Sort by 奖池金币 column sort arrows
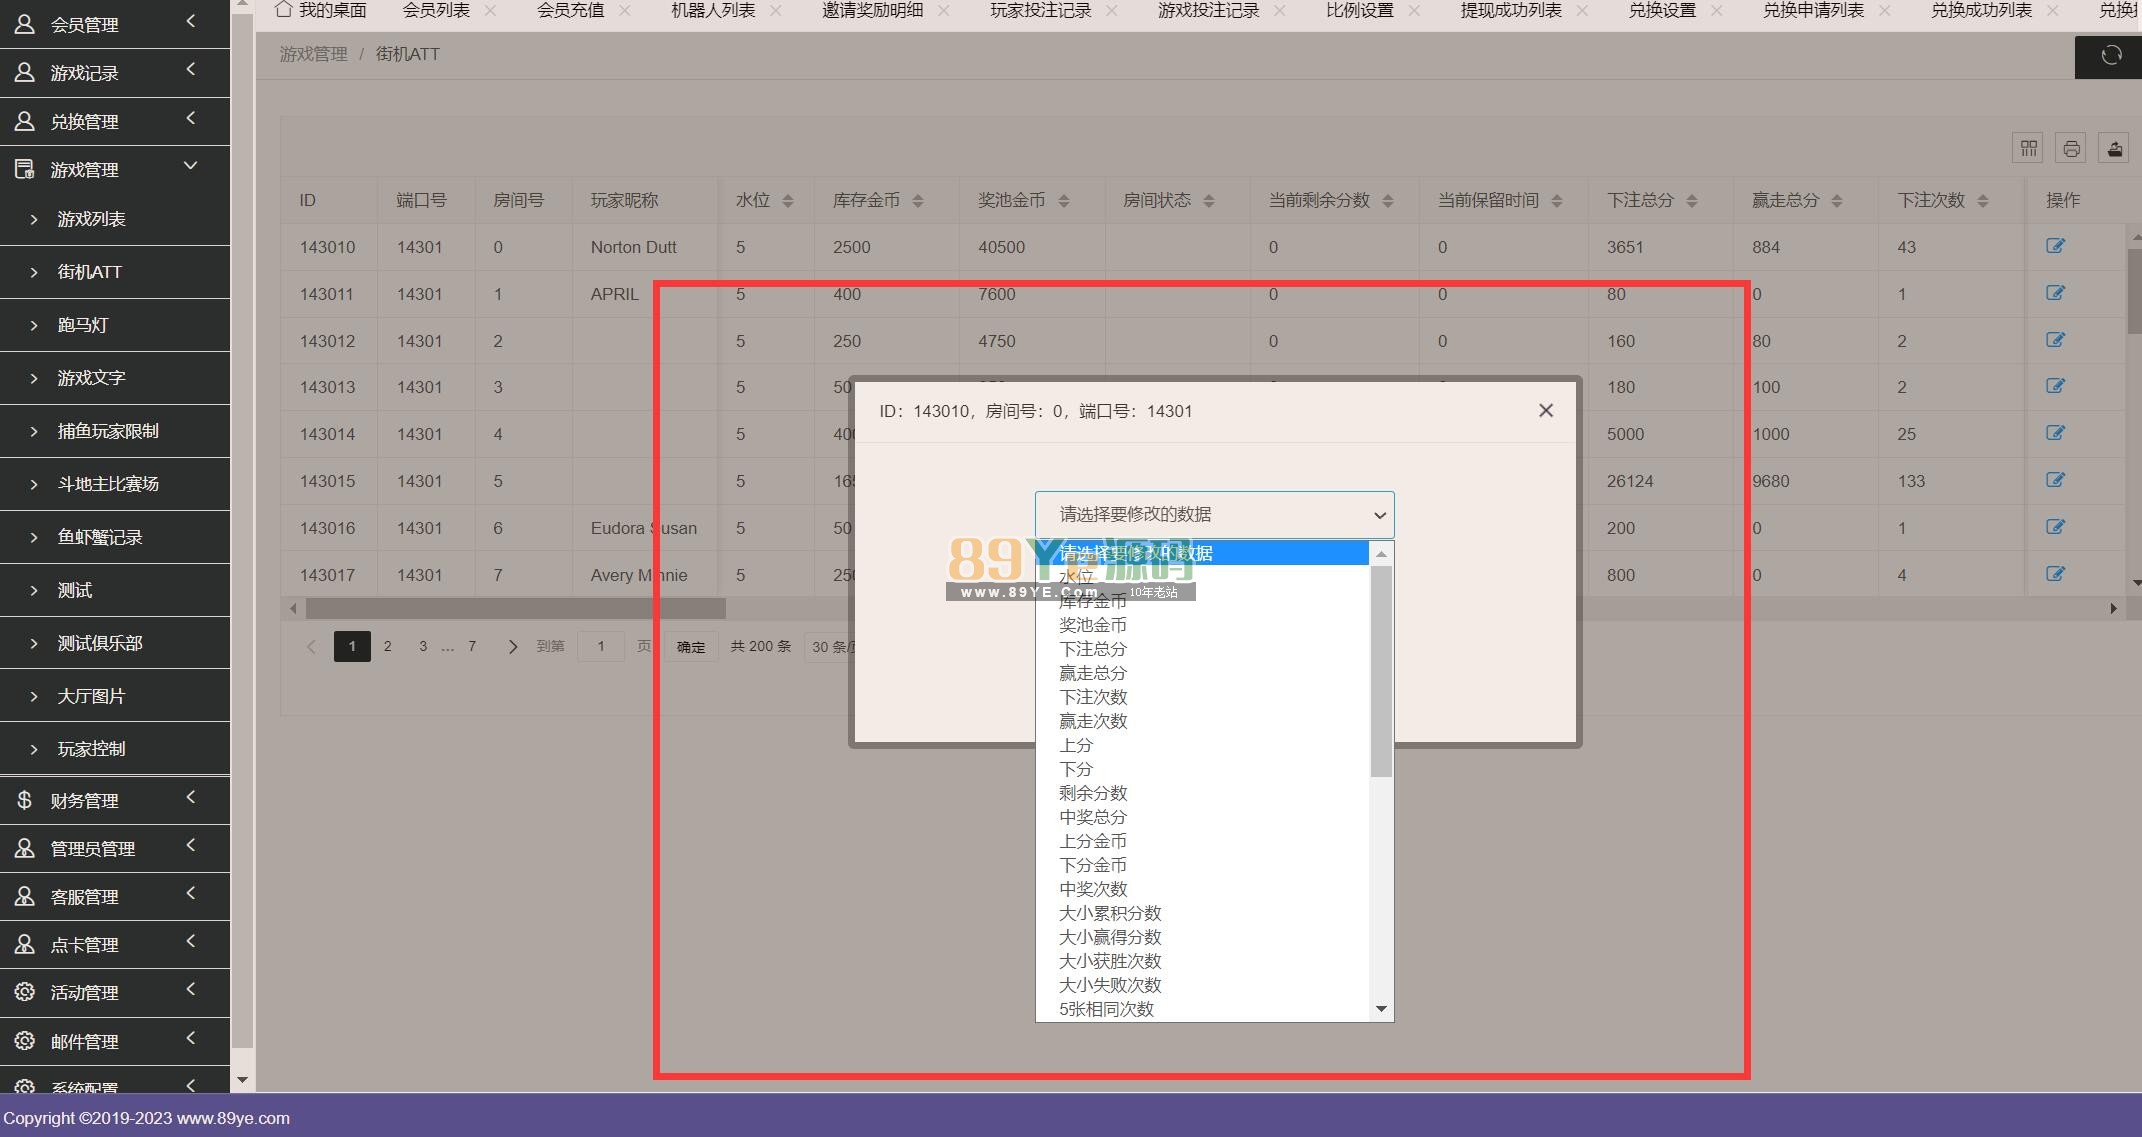 click(x=1064, y=201)
